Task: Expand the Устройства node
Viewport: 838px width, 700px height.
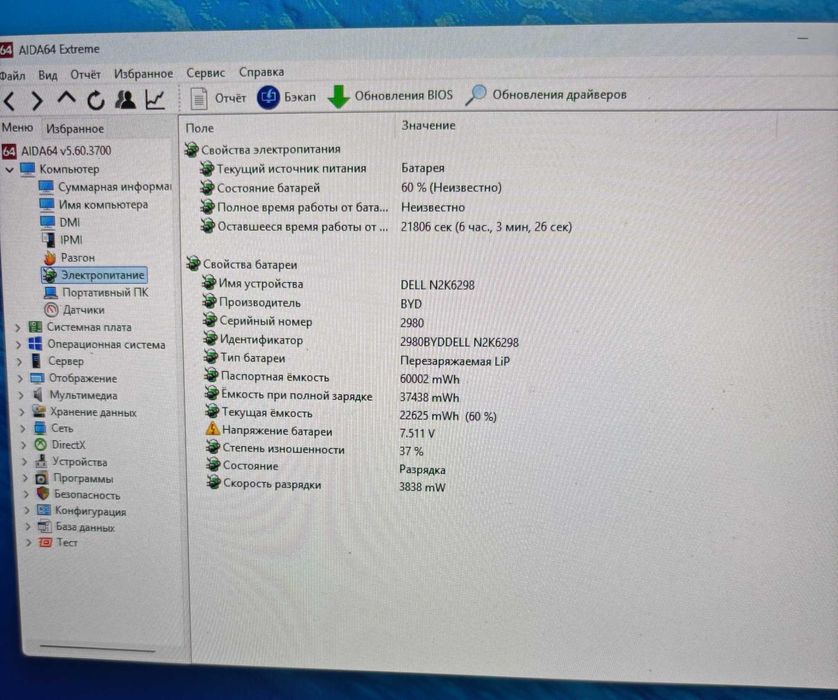Action: pos(24,462)
